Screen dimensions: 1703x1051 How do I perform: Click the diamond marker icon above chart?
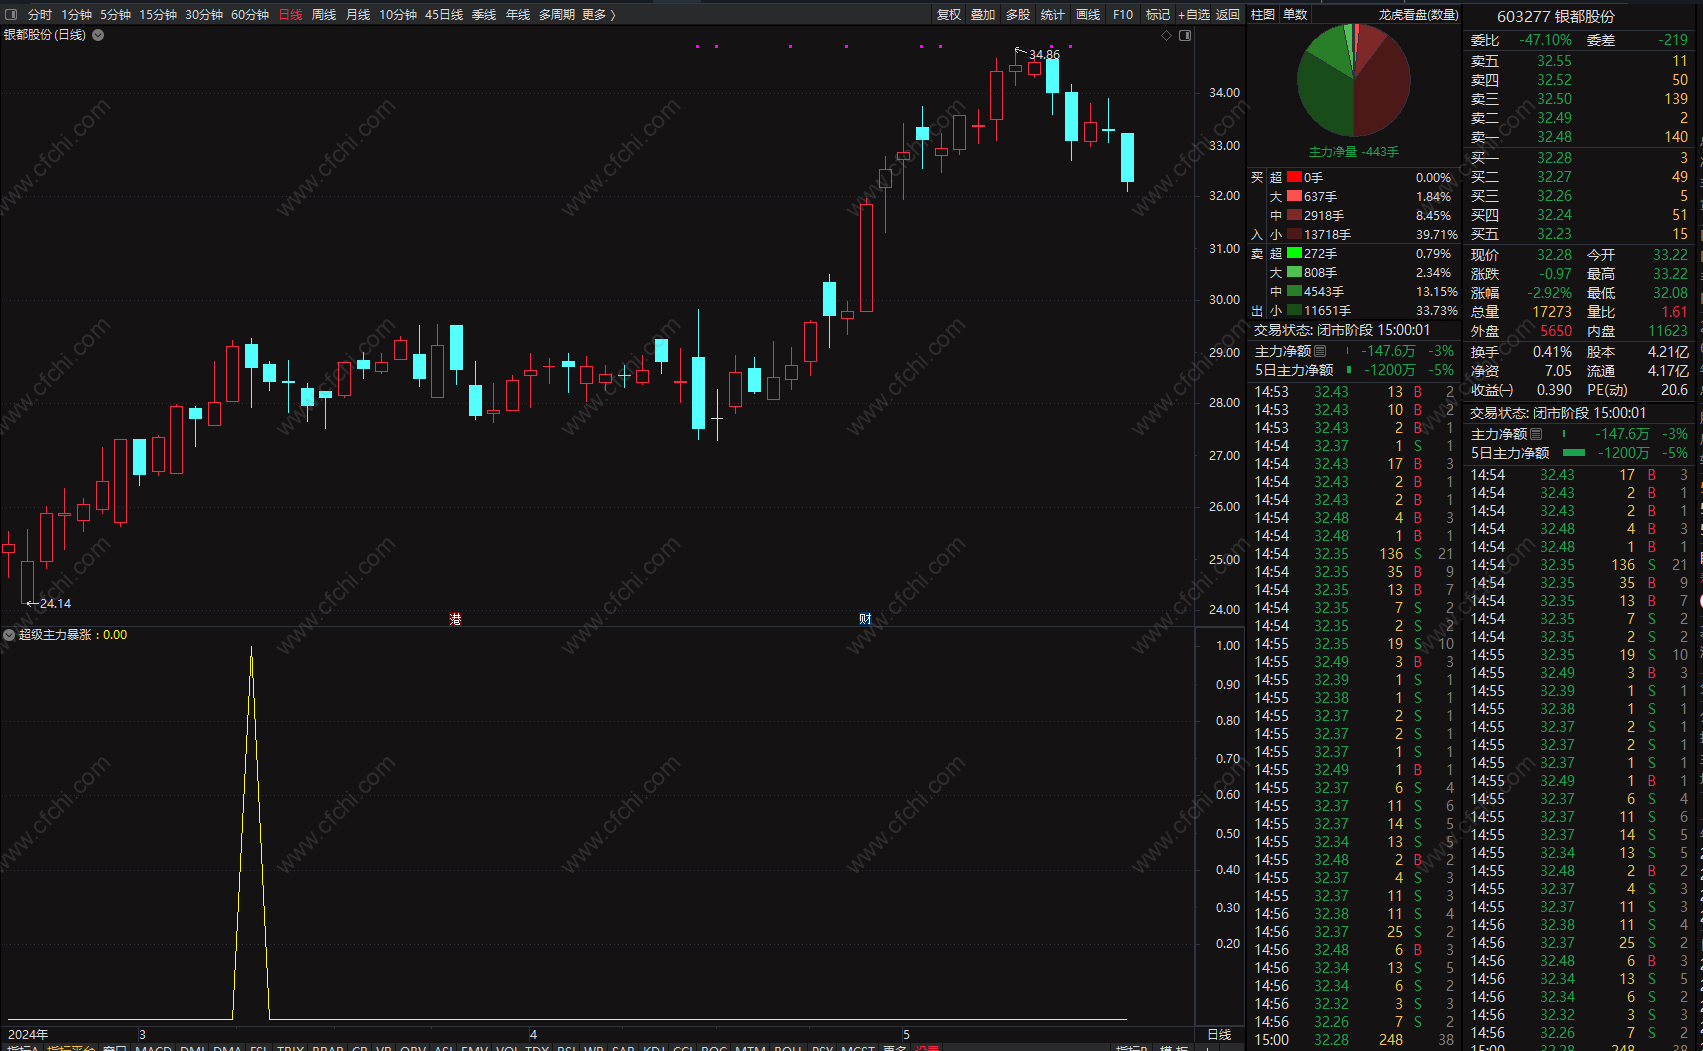(1166, 36)
